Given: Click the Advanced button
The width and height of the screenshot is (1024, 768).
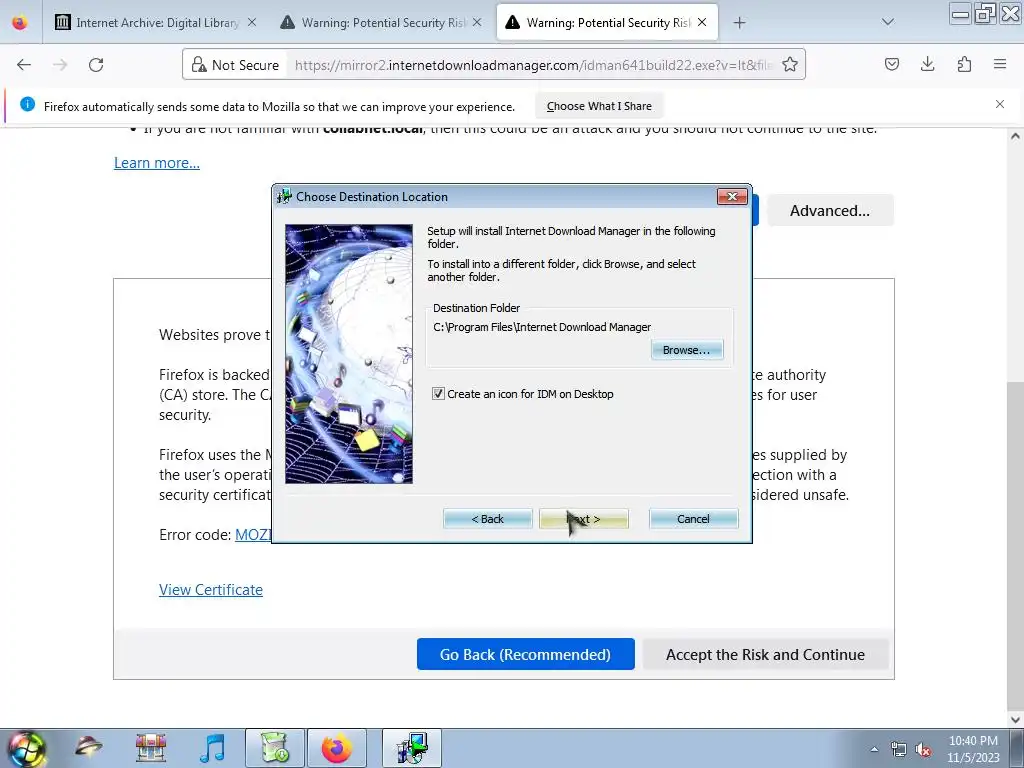Looking at the screenshot, I should click(830, 210).
